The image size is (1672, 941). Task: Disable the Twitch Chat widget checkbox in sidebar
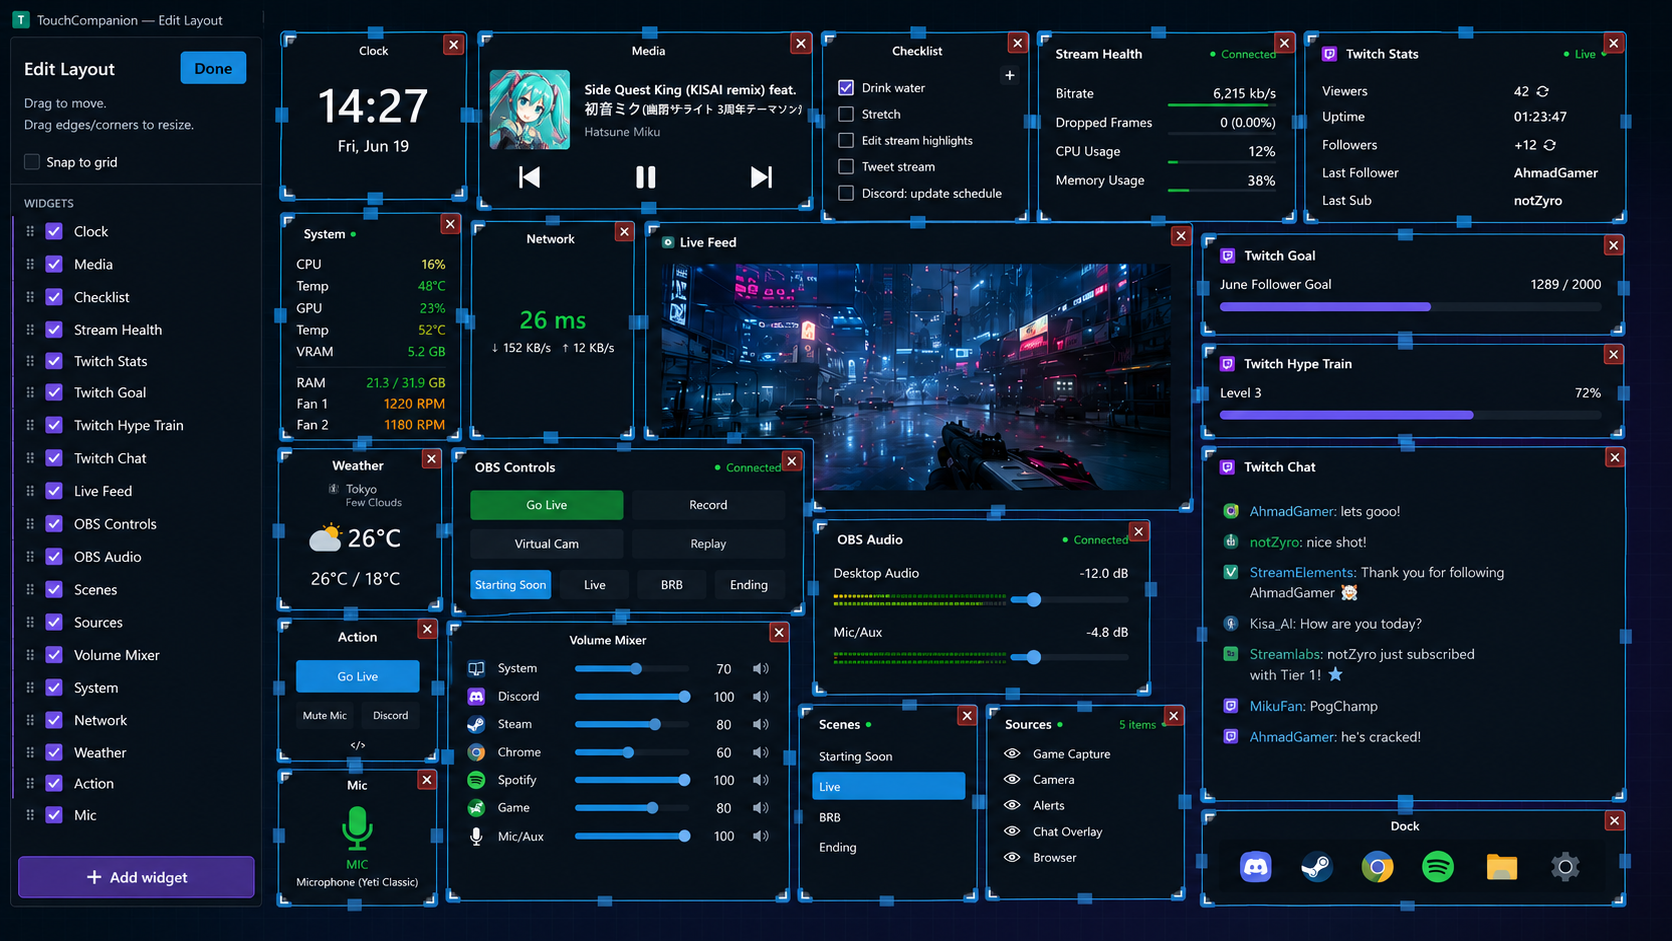click(x=54, y=458)
